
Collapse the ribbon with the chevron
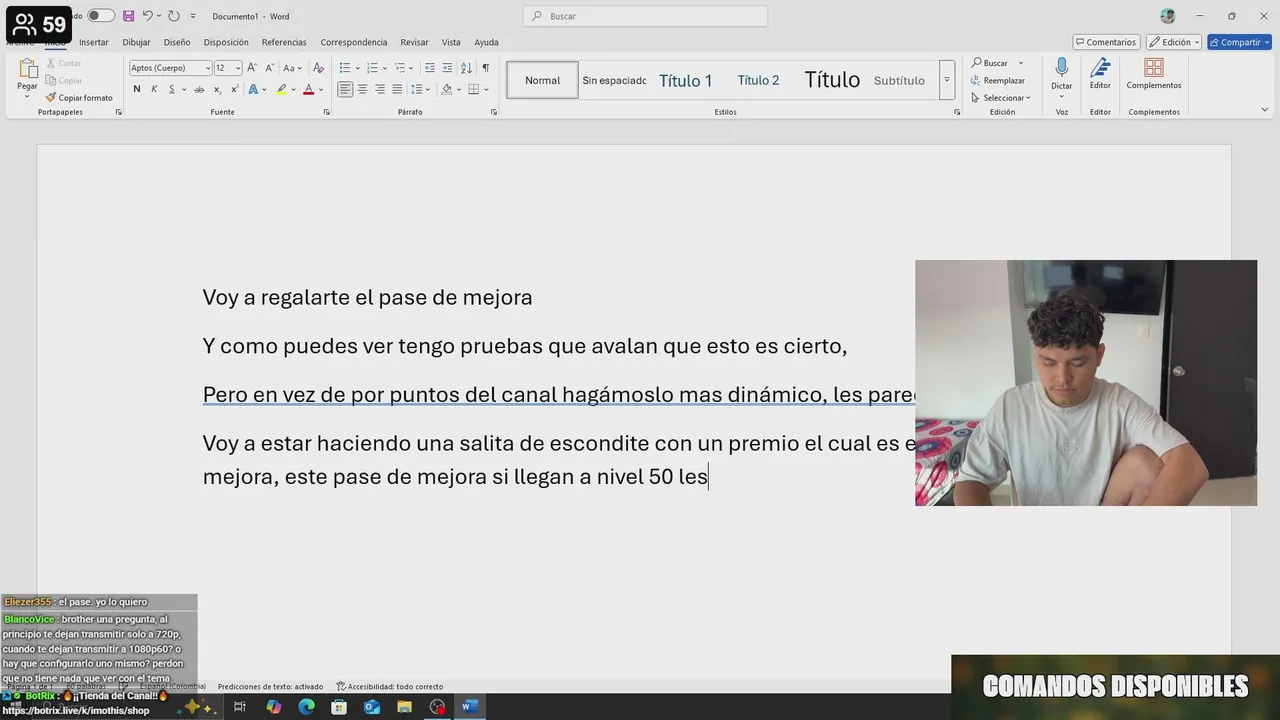point(1264,111)
